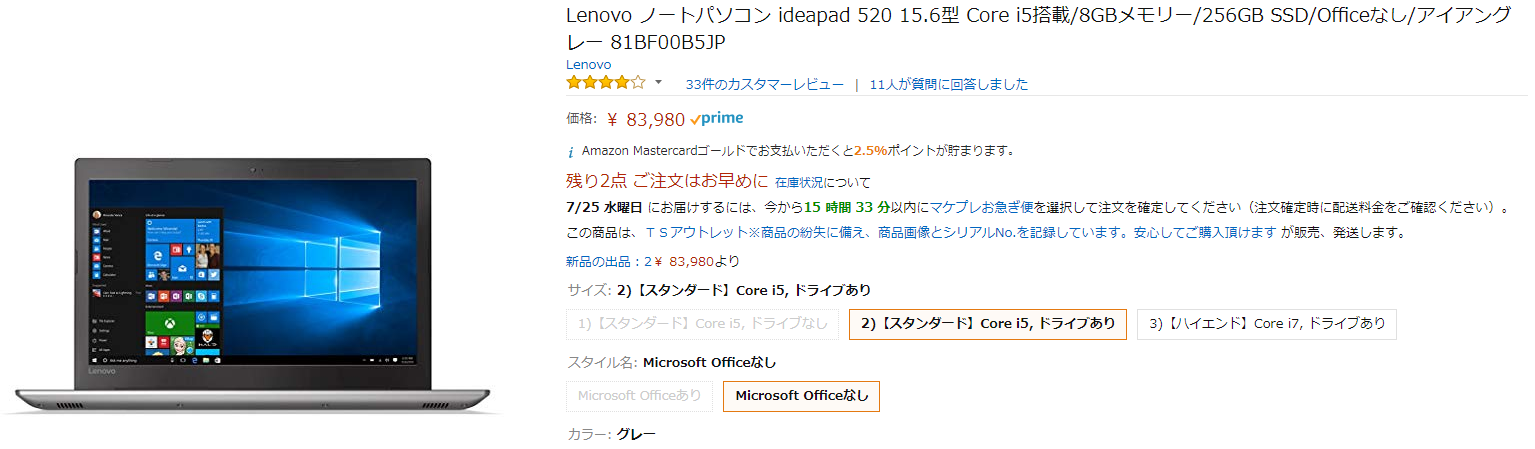The width and height of the screenshot is (1535, 449).
Task: Choose the Microsoft Officeなし style
Action: click(x=802, y=395)
